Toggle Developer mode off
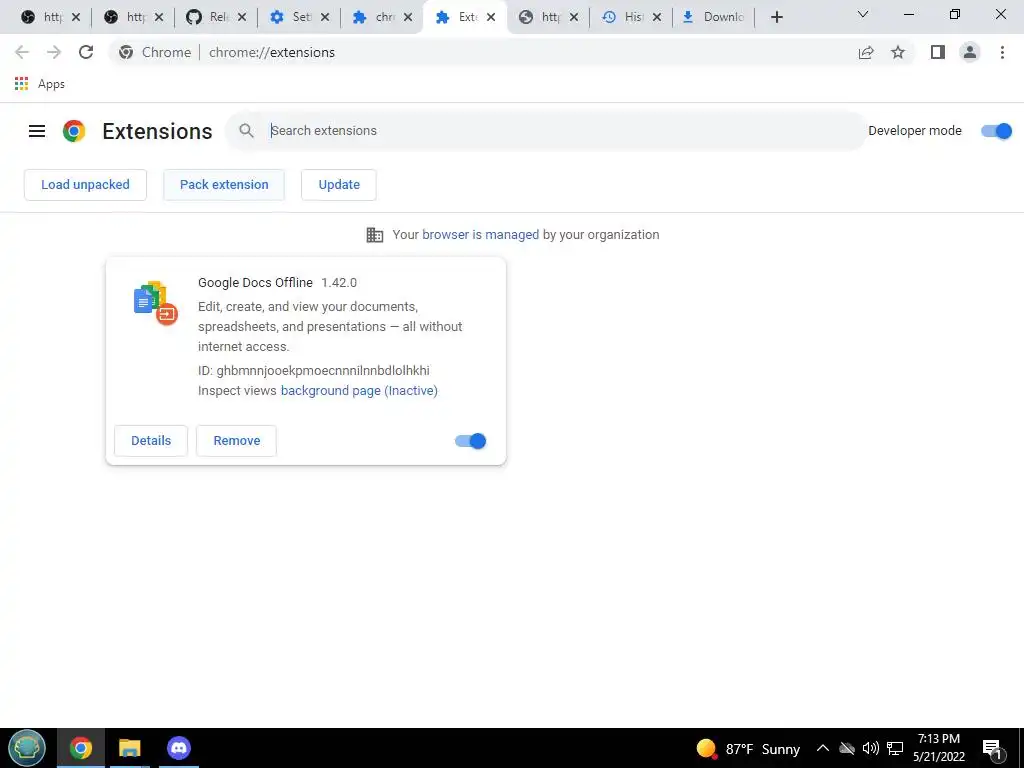The height and width of the screenshot is (768, 1024). click(x=996, y=131)
